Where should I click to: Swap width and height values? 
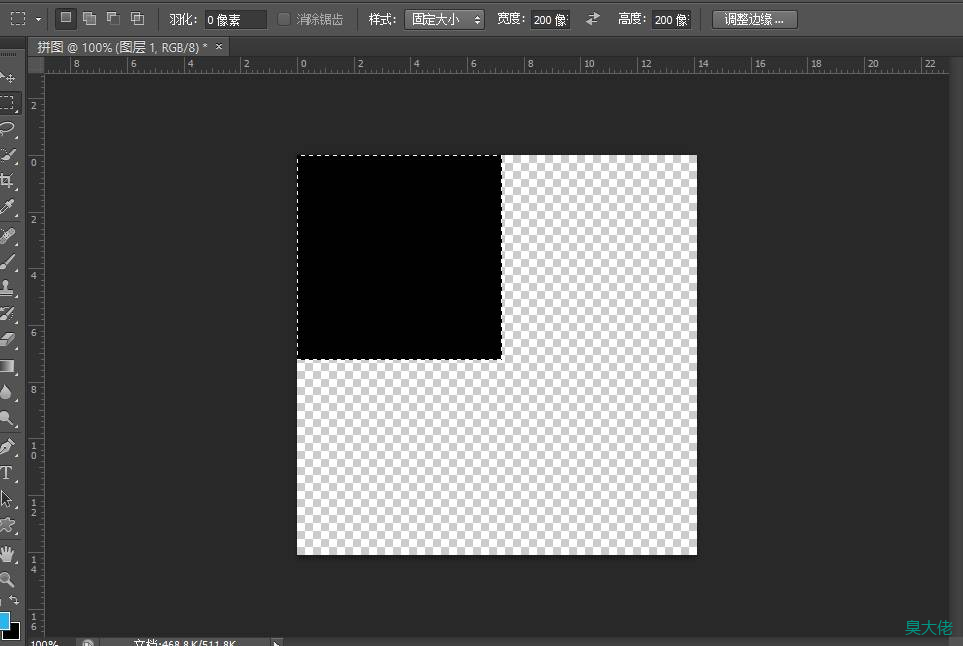coord(593,19)
